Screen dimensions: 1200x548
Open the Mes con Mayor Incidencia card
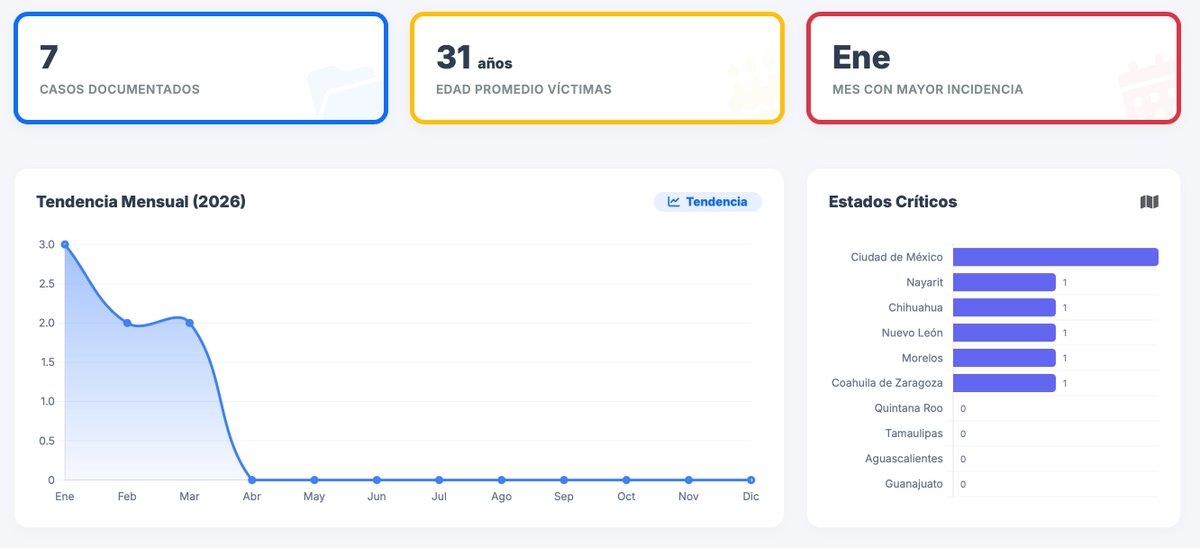click(x=993, y=68)
